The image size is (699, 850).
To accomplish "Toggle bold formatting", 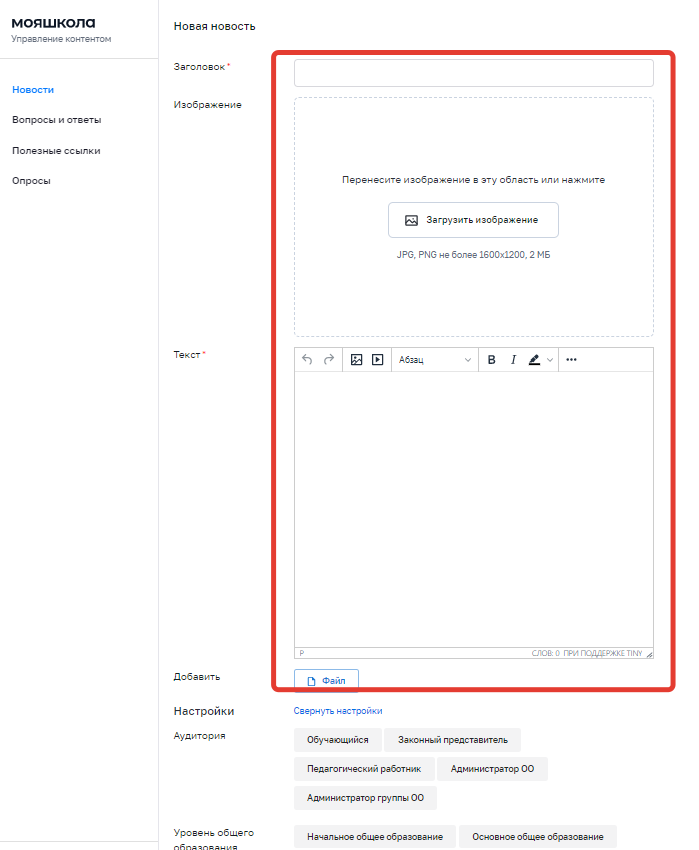I will tap(491, 360).
